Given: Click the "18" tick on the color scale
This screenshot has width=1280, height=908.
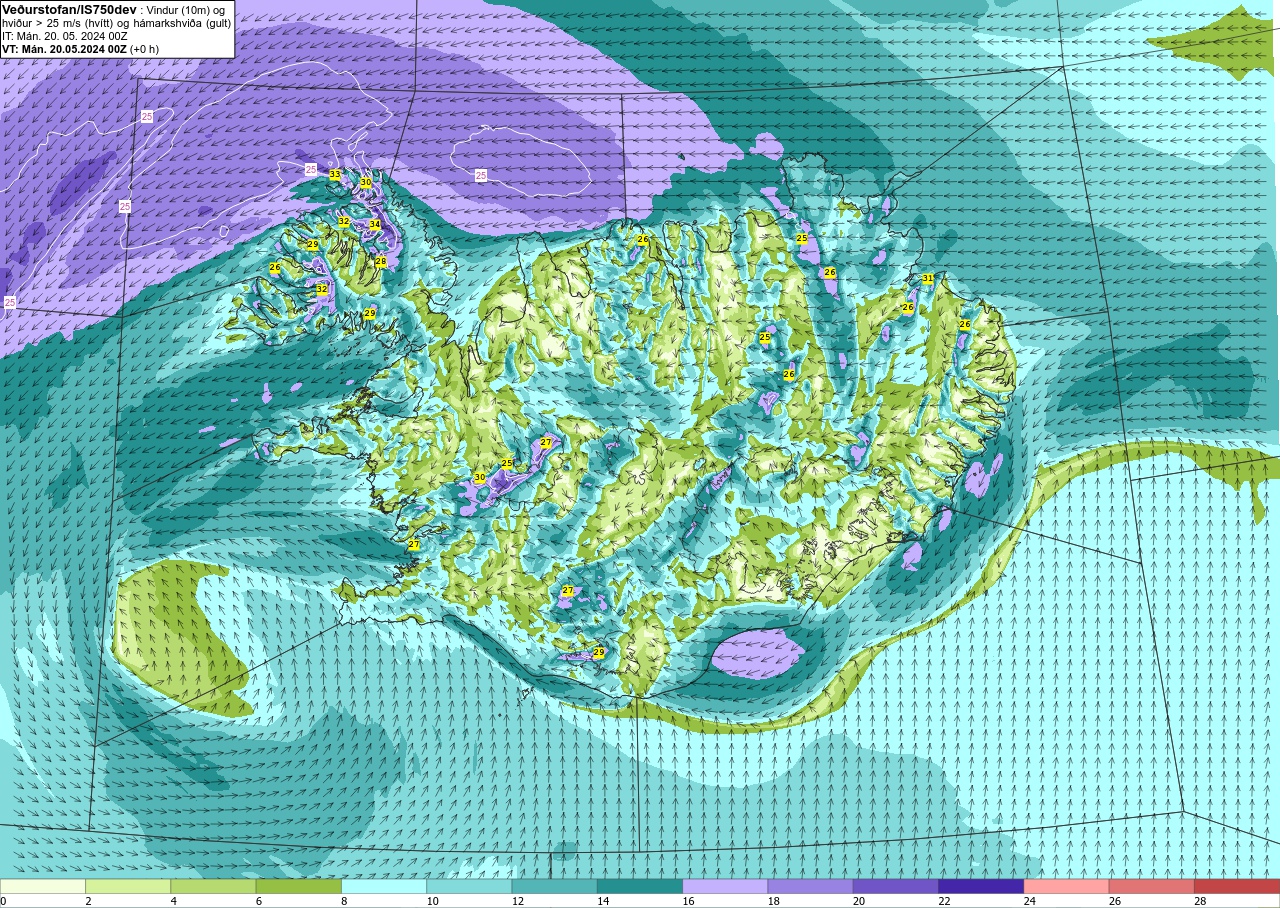Looking at the screenshot, I should click(773, 901).
